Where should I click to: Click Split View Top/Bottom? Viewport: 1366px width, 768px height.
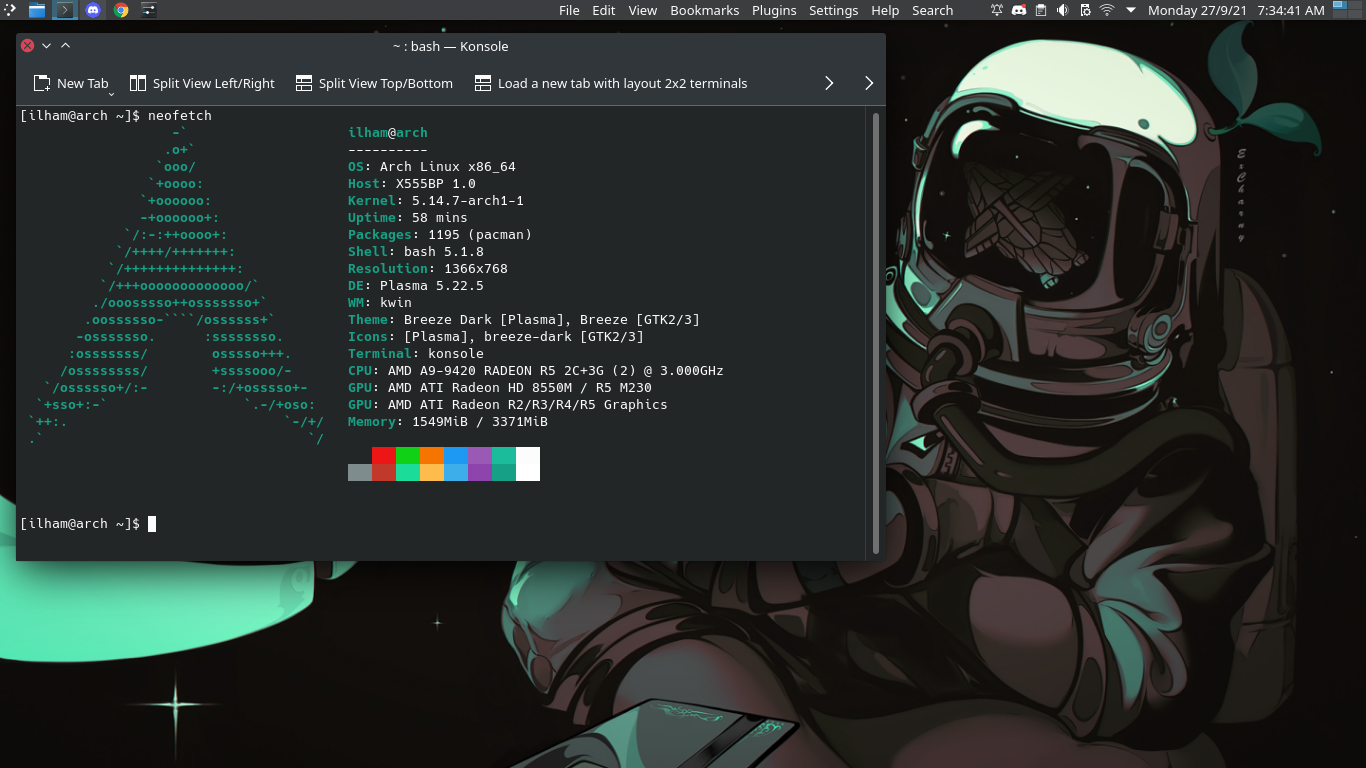(x=374, y=83)
